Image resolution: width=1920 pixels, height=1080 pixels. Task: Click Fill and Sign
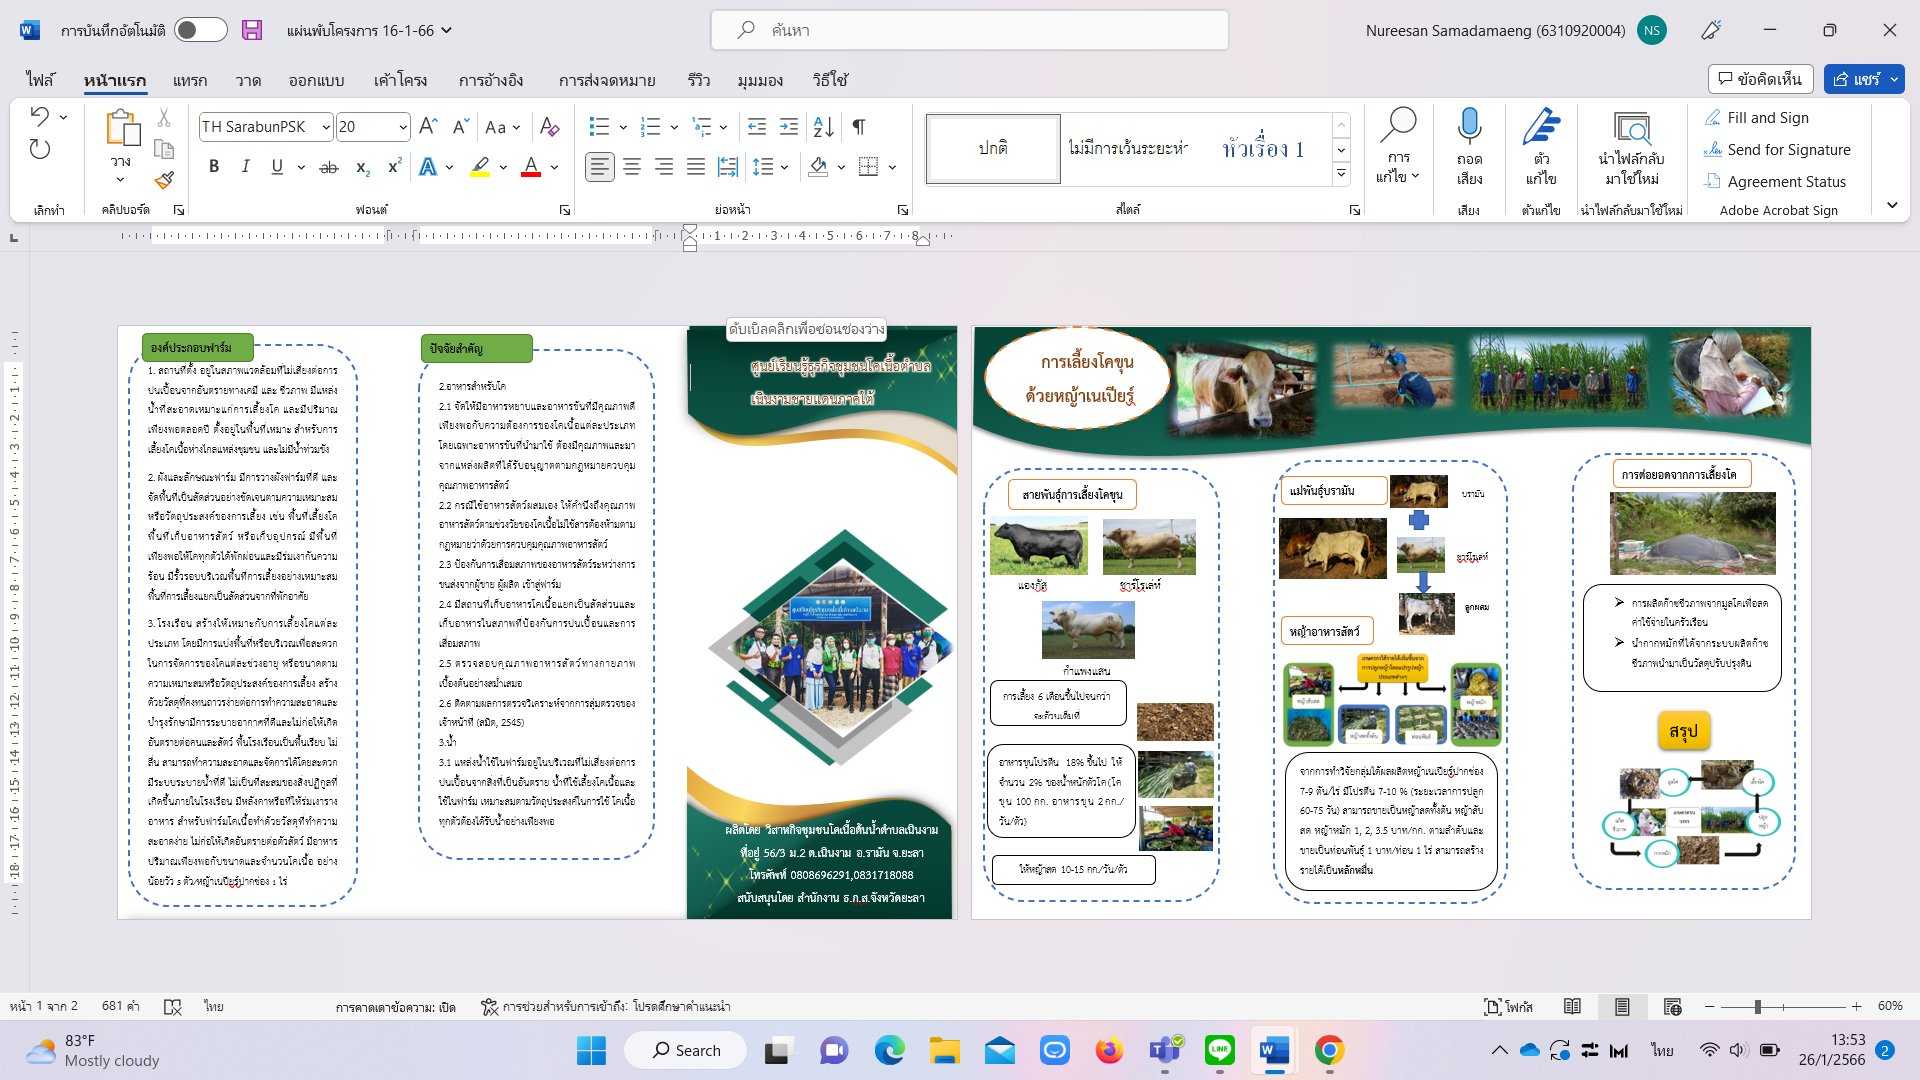[1757, 118]
